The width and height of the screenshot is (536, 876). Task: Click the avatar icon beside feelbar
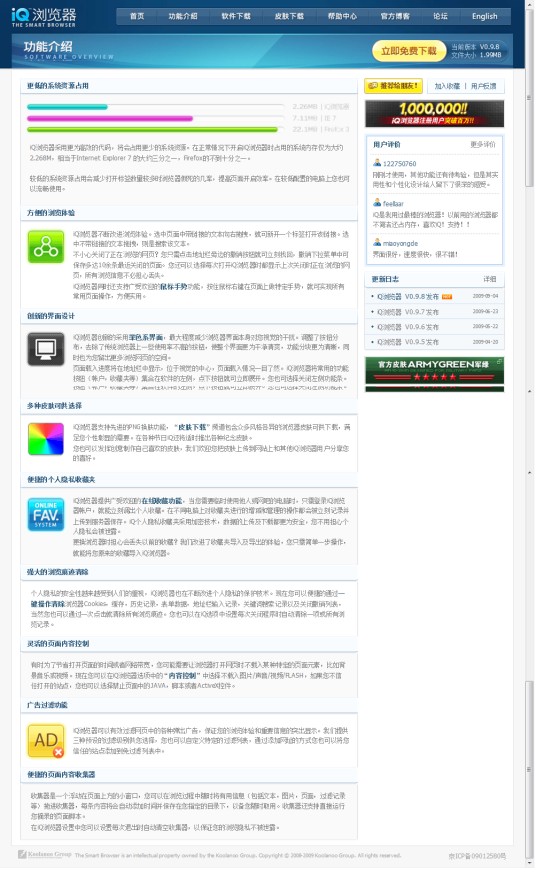(x=377, y=203)
